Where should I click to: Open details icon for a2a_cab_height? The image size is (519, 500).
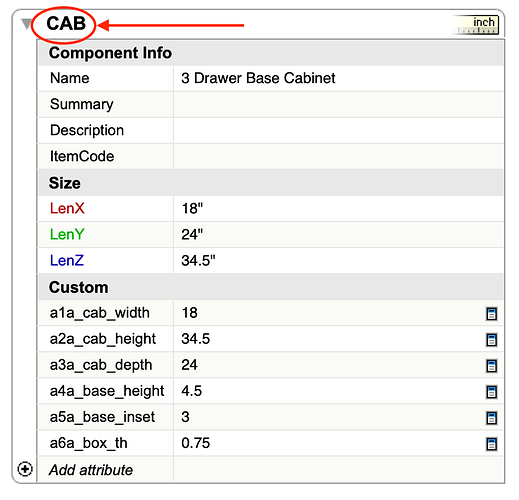pyautogui.click(x=491, y=340)
